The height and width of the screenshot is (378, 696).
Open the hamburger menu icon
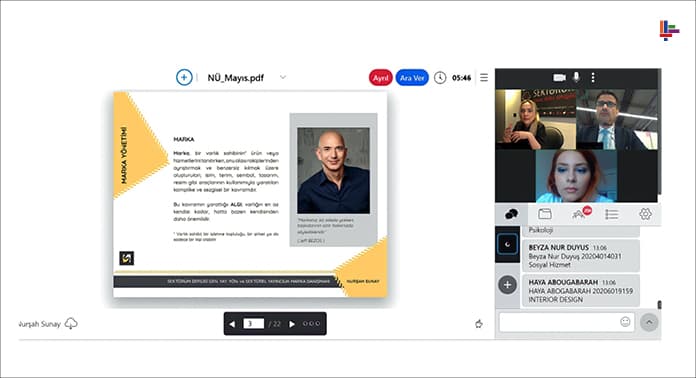pyautogui.click(x=484, y=78)
